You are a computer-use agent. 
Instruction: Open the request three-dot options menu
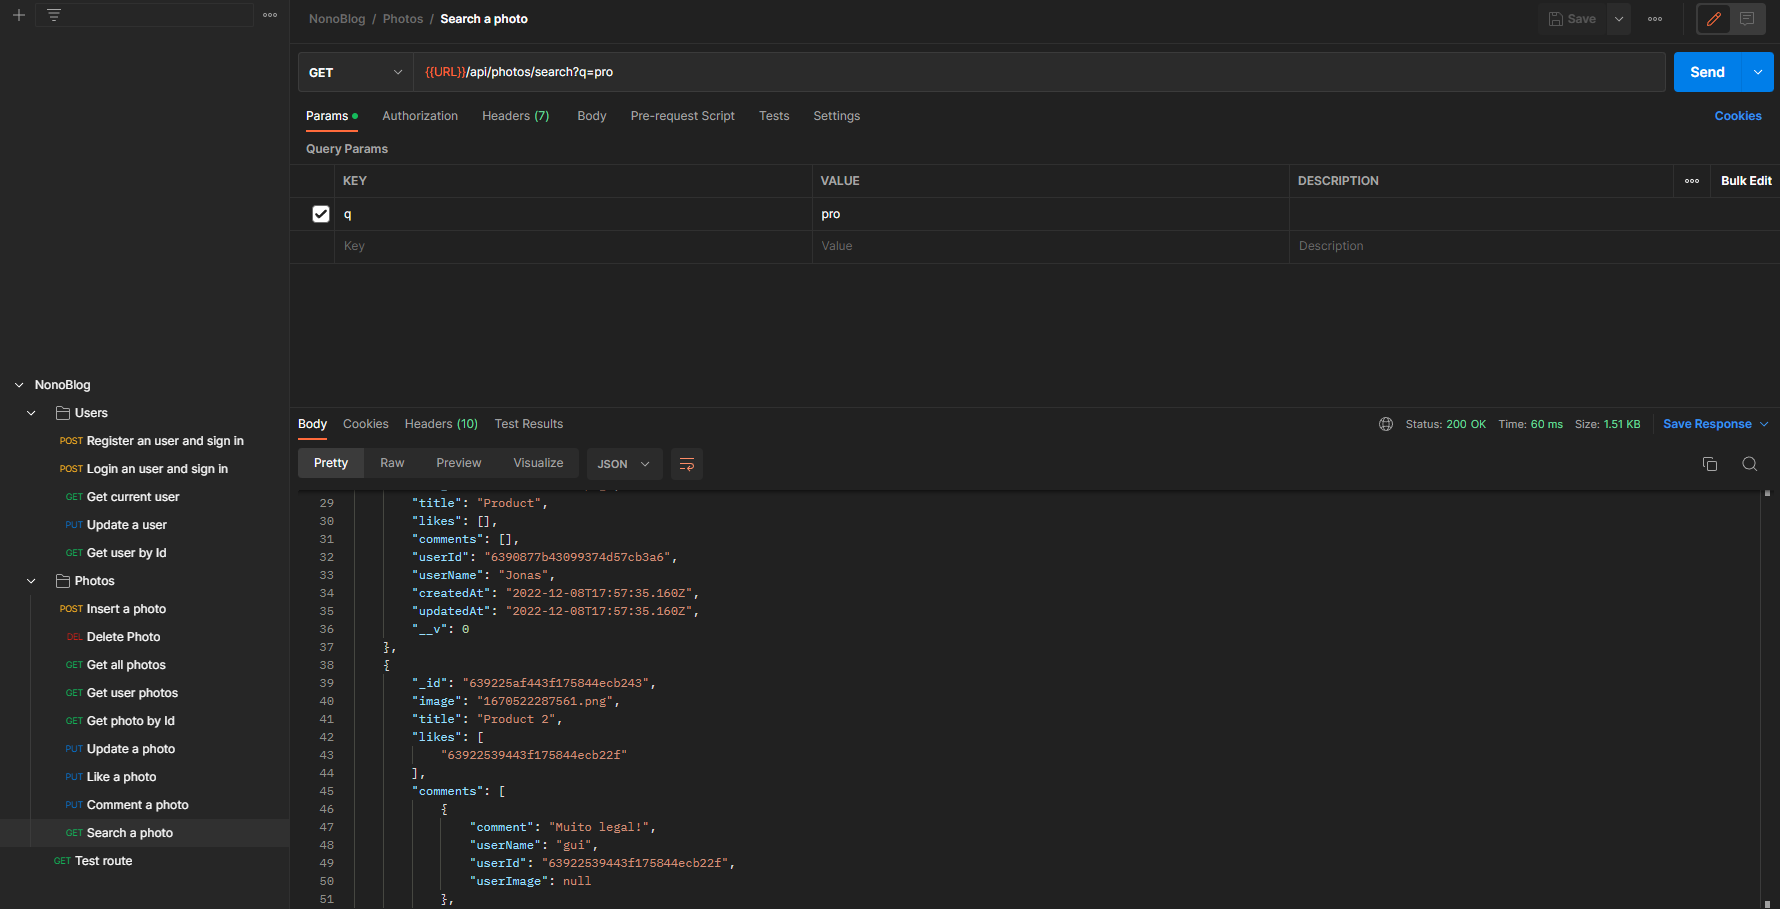click(1654, 18)
